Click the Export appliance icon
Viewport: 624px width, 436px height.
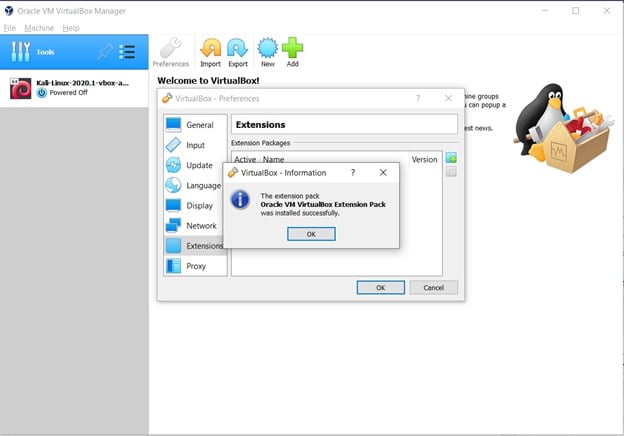(x=238, y=53)
